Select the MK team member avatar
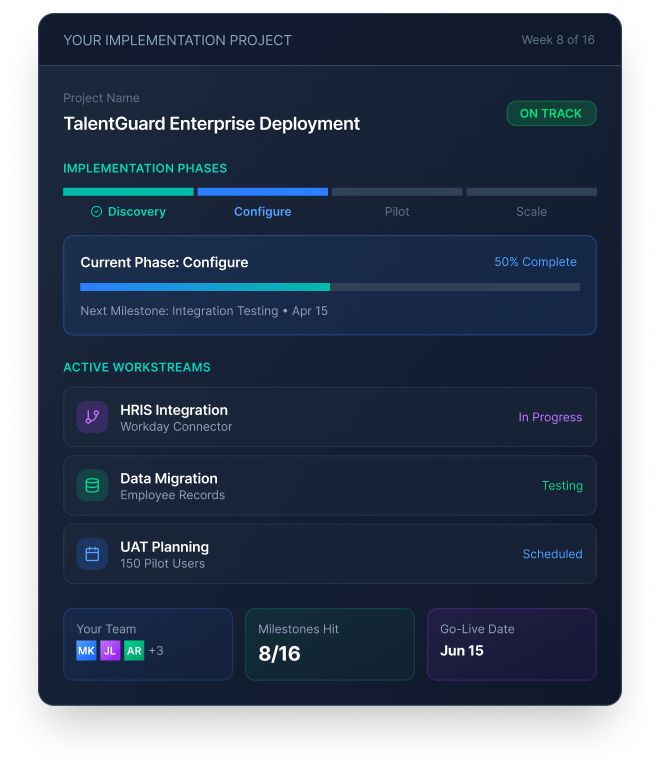The height and width of the screenshot is (769, 661). pos(86,650)
